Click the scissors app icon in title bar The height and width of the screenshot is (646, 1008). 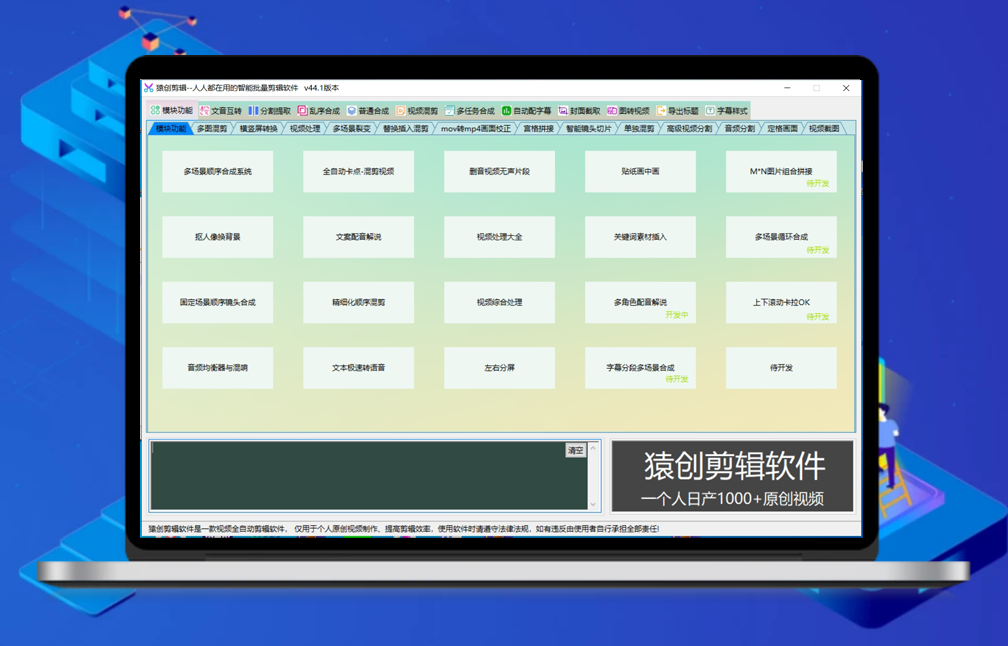[148, 87]
